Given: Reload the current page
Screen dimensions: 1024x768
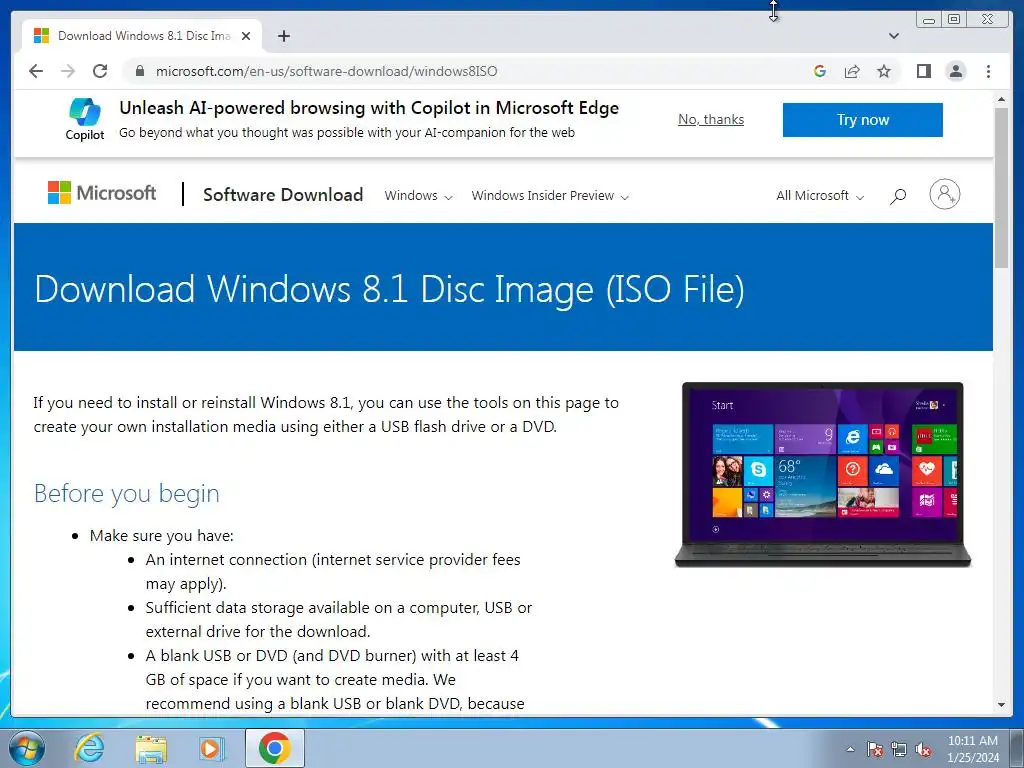Looking at the screenshot, I should (100, 71).
